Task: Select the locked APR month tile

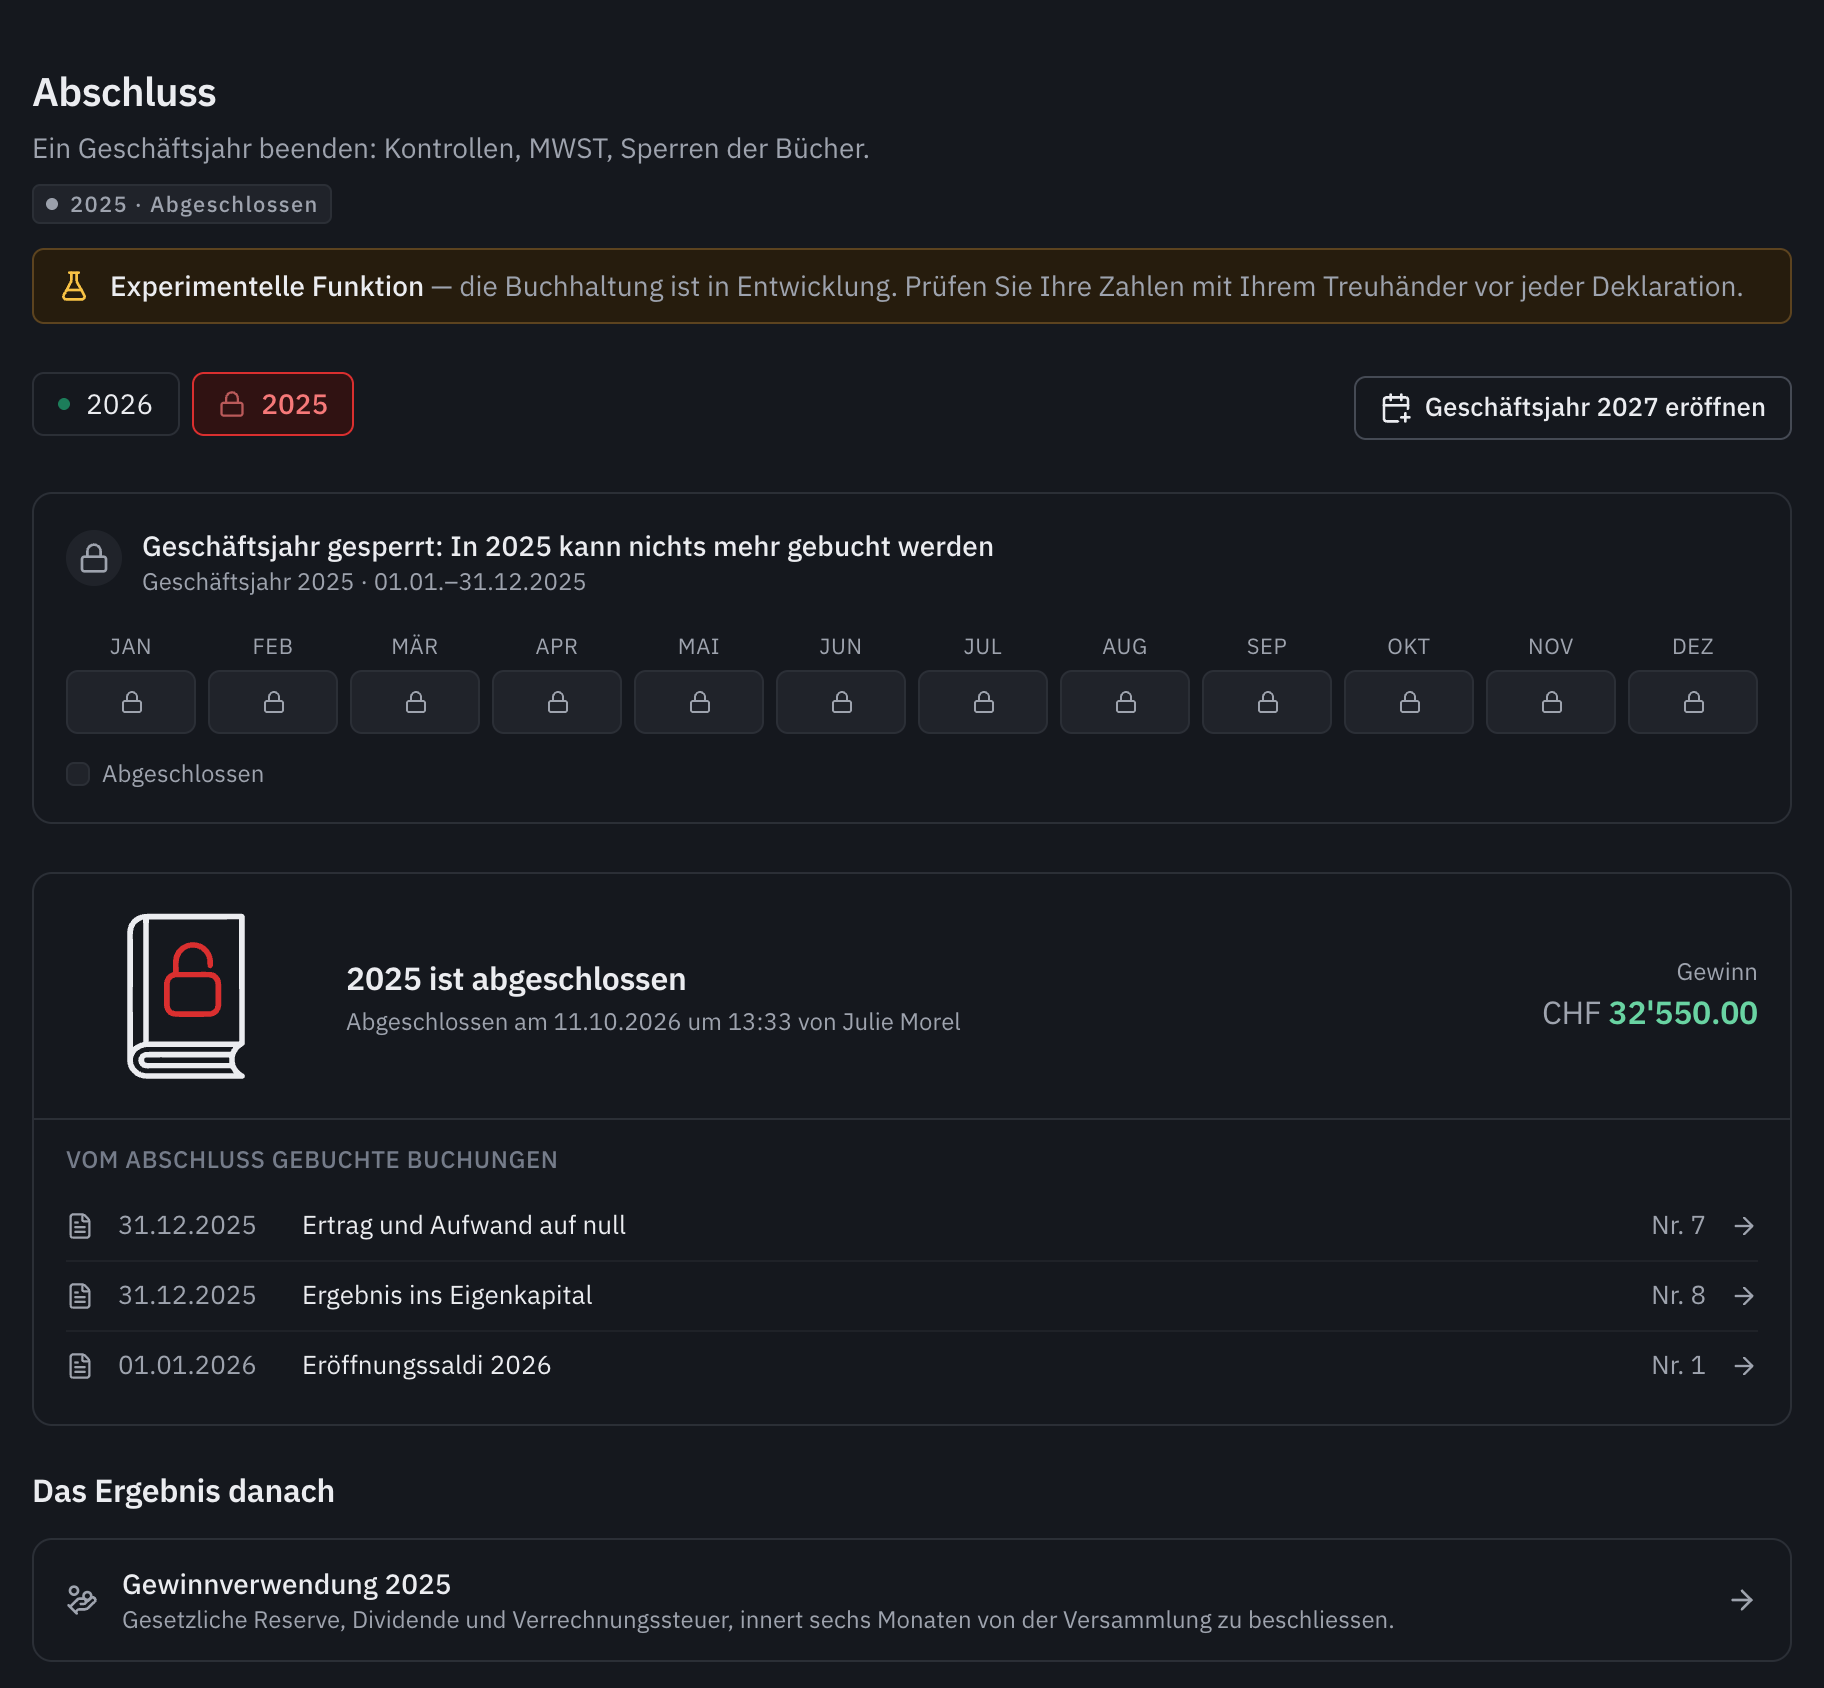Action: [557, 702]
